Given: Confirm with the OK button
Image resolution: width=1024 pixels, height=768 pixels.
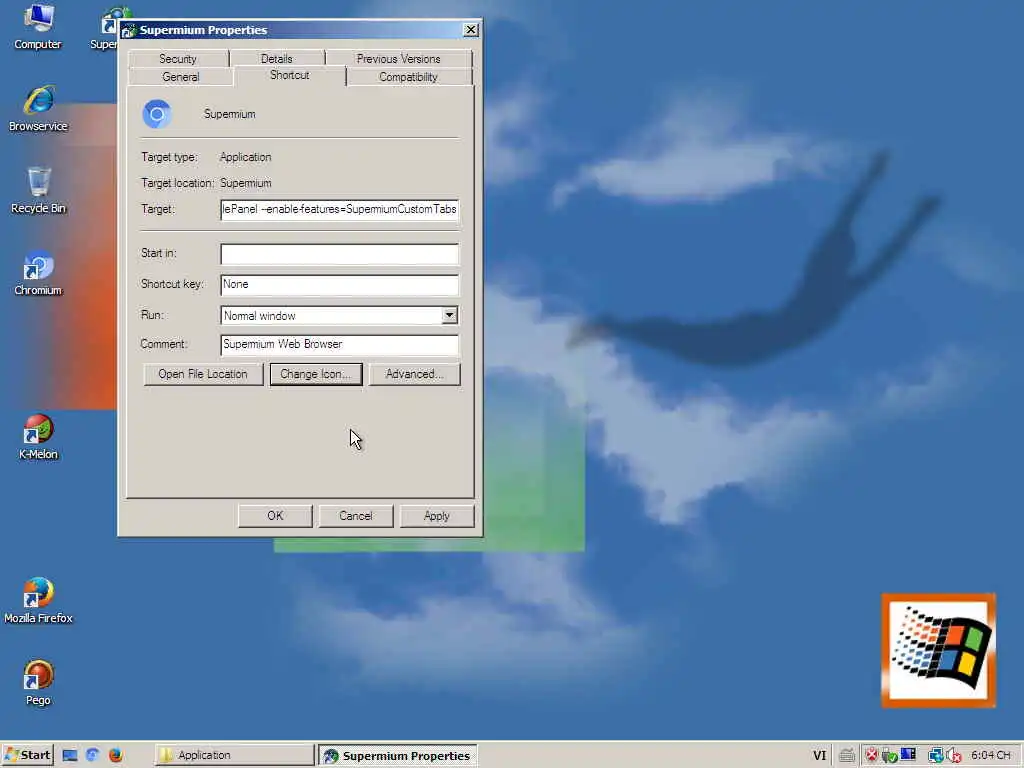Looking at the screenshot, I should (x=275, y=516).
